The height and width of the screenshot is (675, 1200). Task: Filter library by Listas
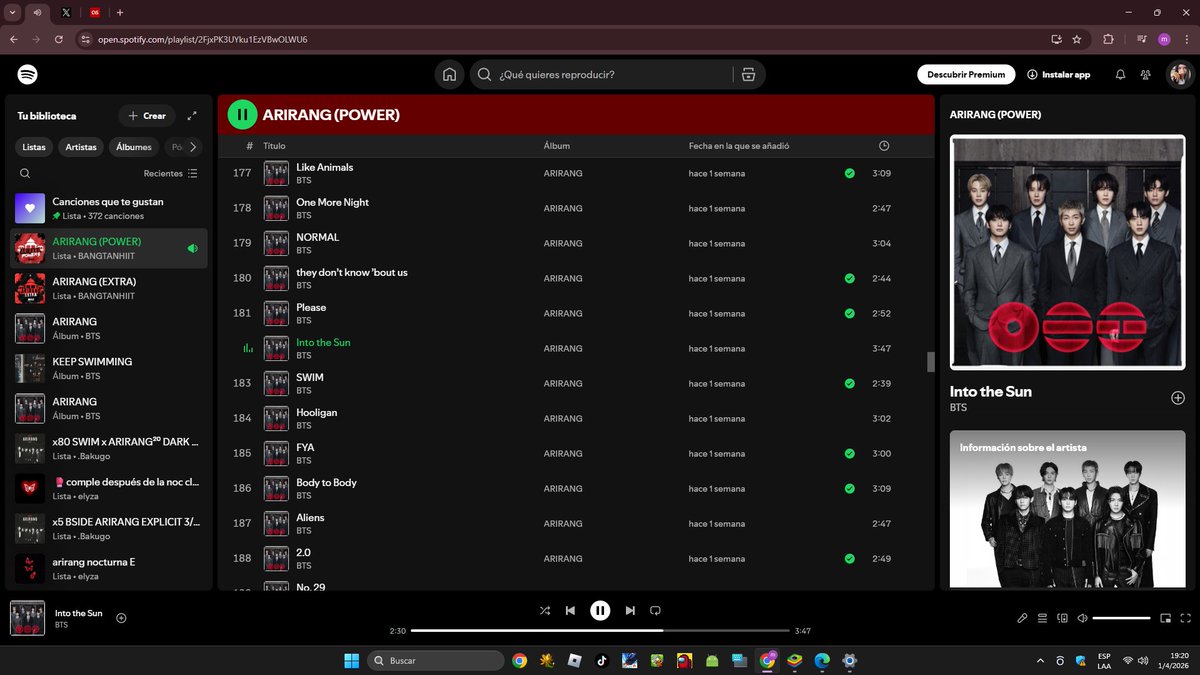tap(34, 147)
